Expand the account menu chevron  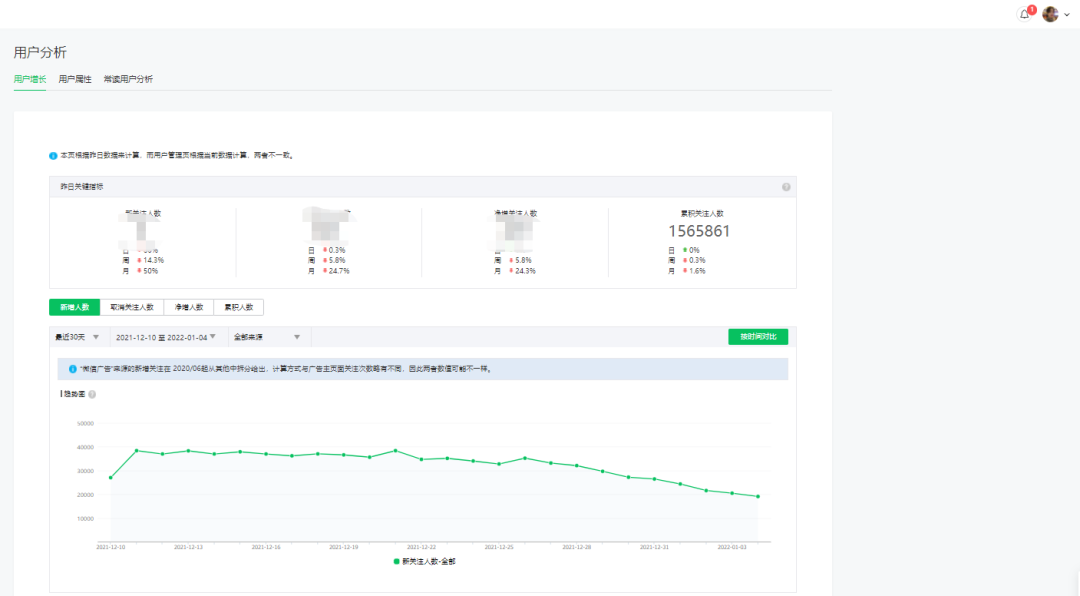1065,15
